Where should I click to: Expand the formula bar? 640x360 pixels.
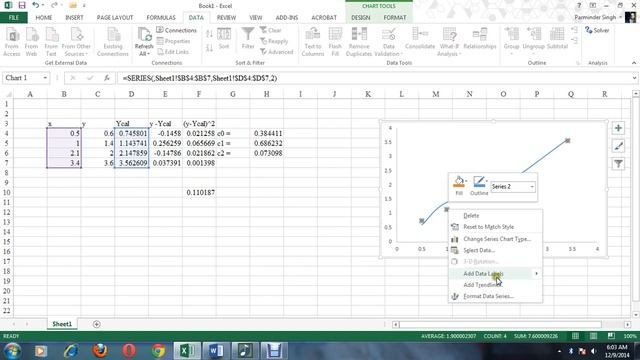(634, 78)
